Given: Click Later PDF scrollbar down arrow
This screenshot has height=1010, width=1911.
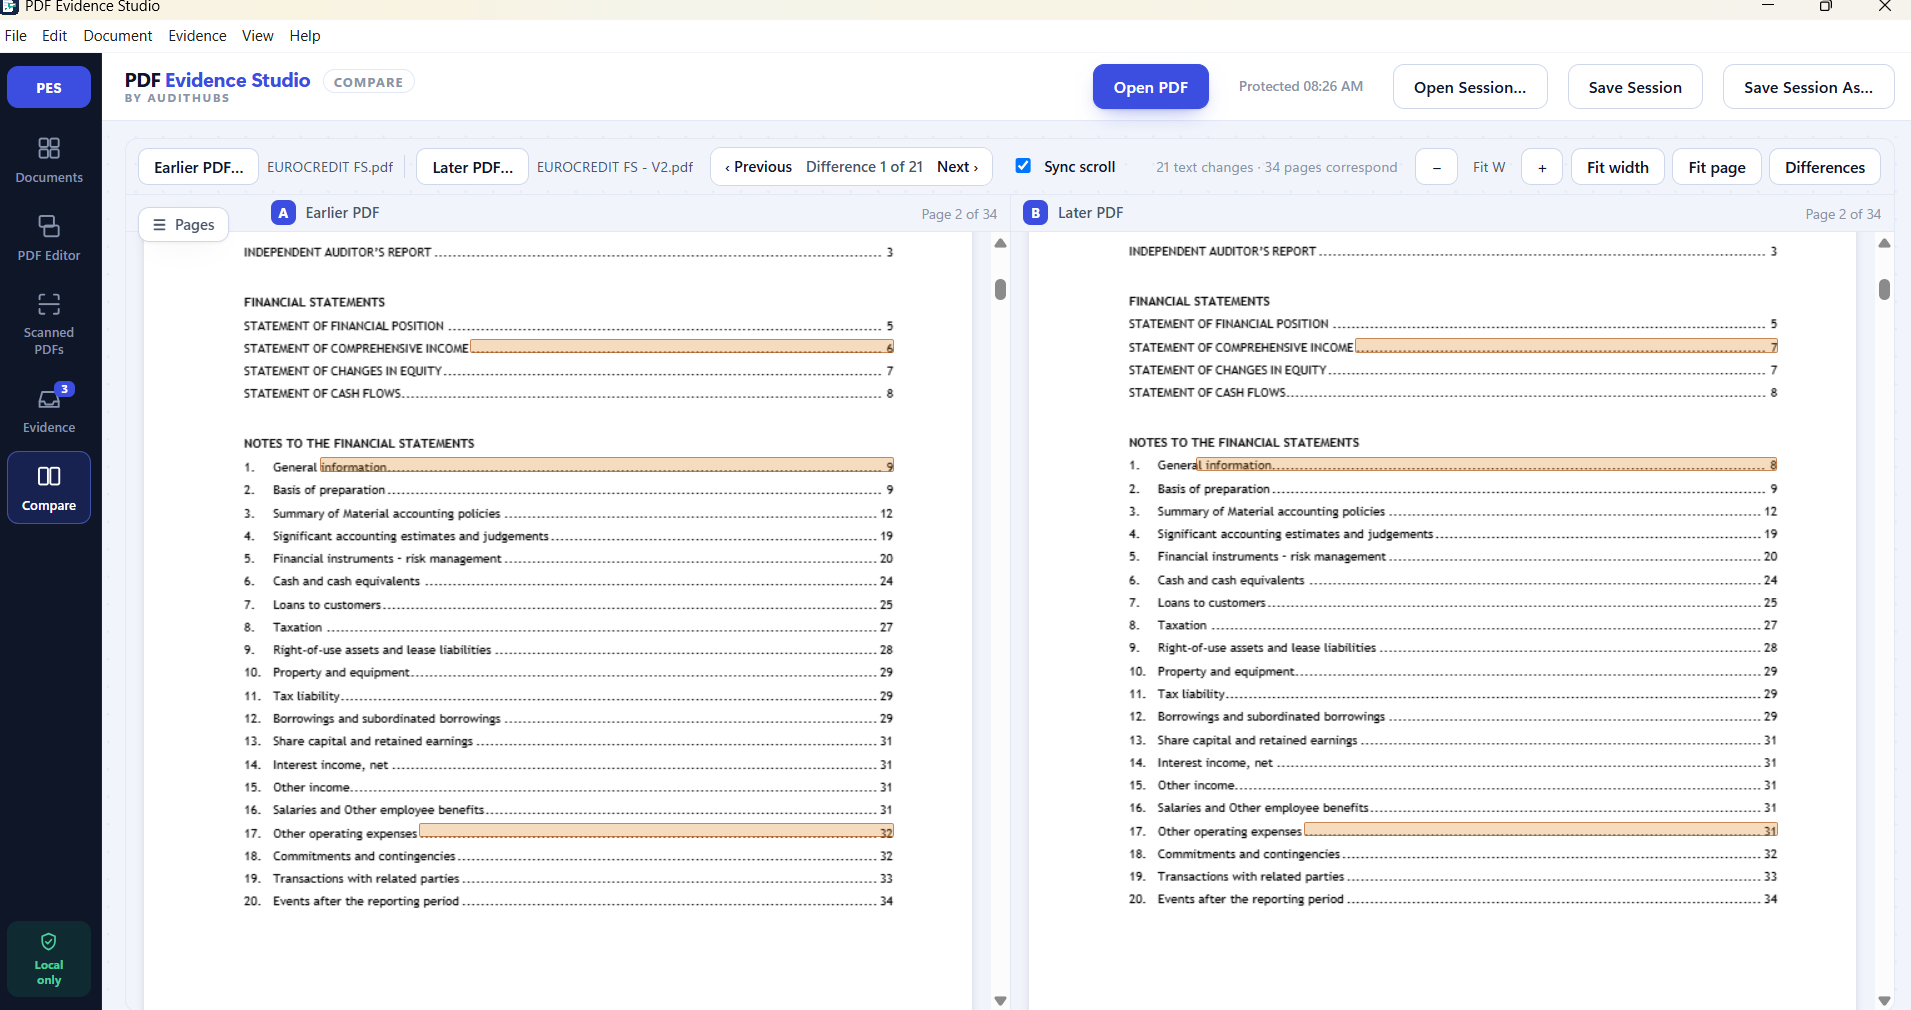Looking at the screenshot, I should (1884, 1000).
